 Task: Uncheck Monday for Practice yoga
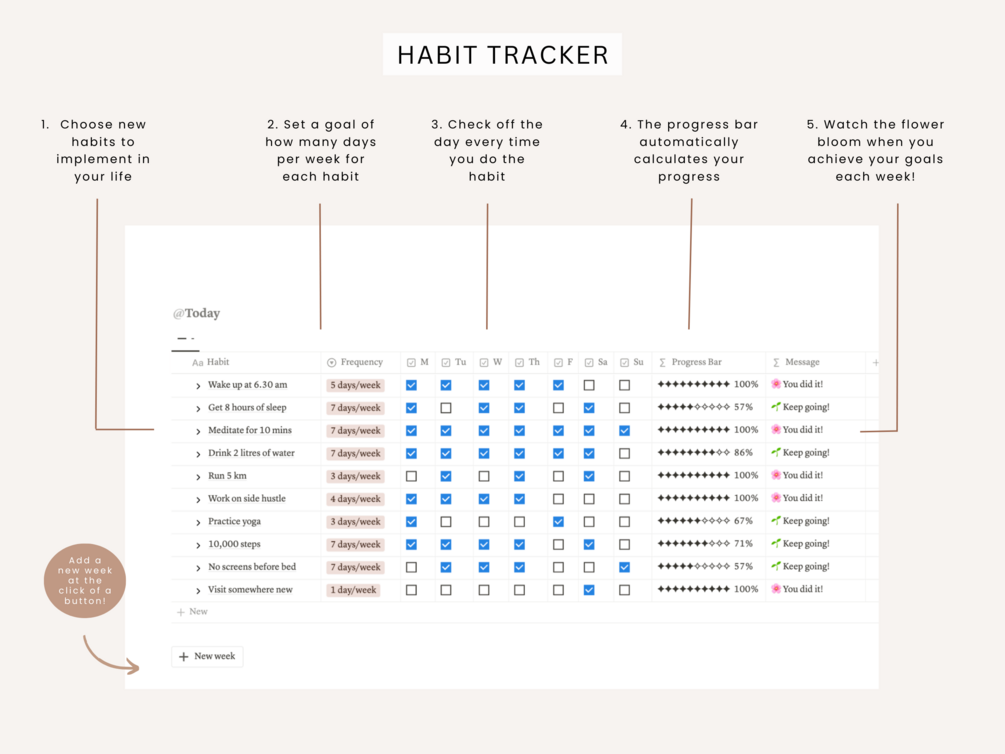tap(411, 522)
